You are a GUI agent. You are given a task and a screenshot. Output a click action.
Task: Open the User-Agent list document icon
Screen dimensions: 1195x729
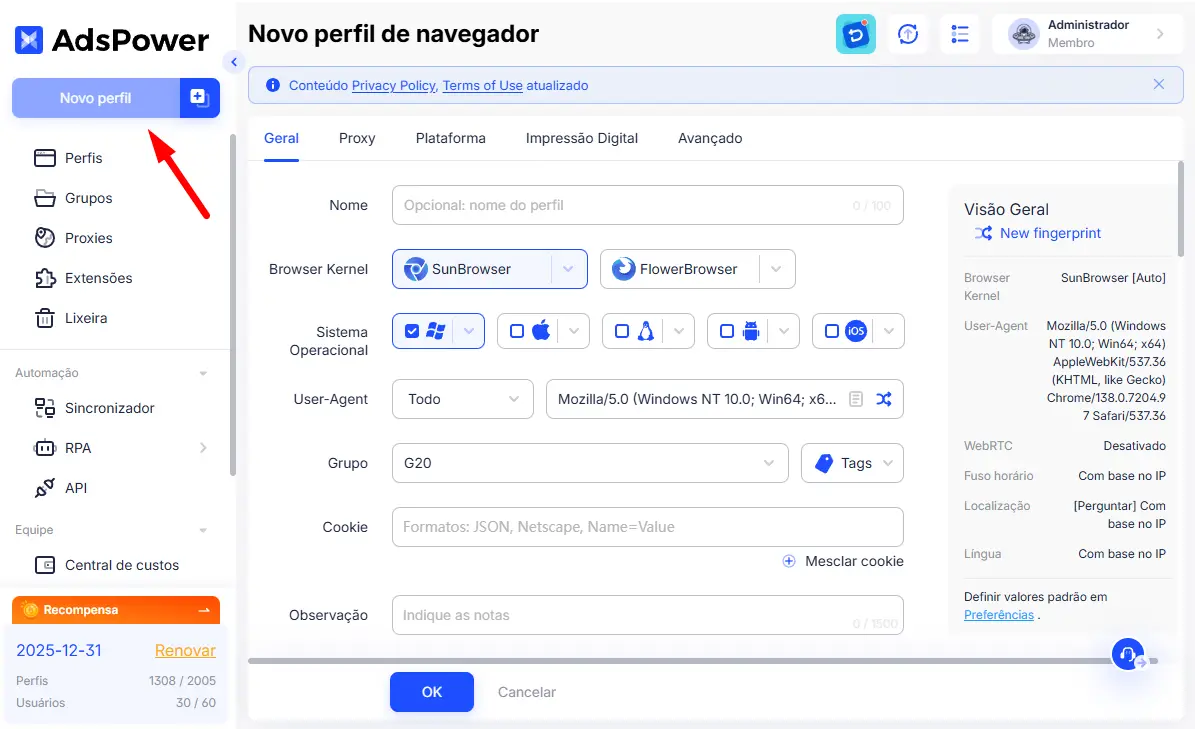[856, 399]
